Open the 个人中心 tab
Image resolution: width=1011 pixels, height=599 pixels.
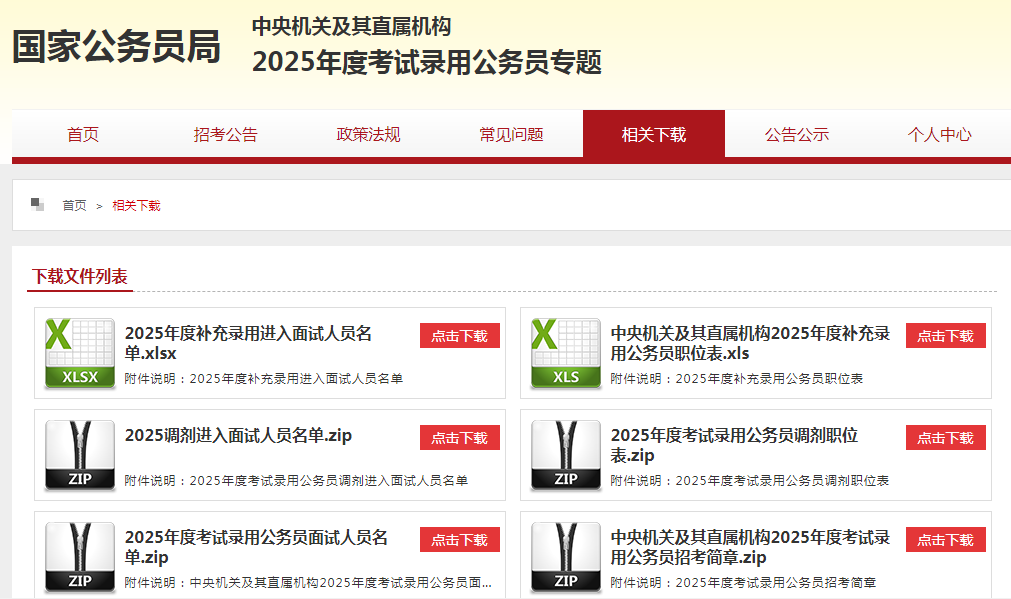939,135
